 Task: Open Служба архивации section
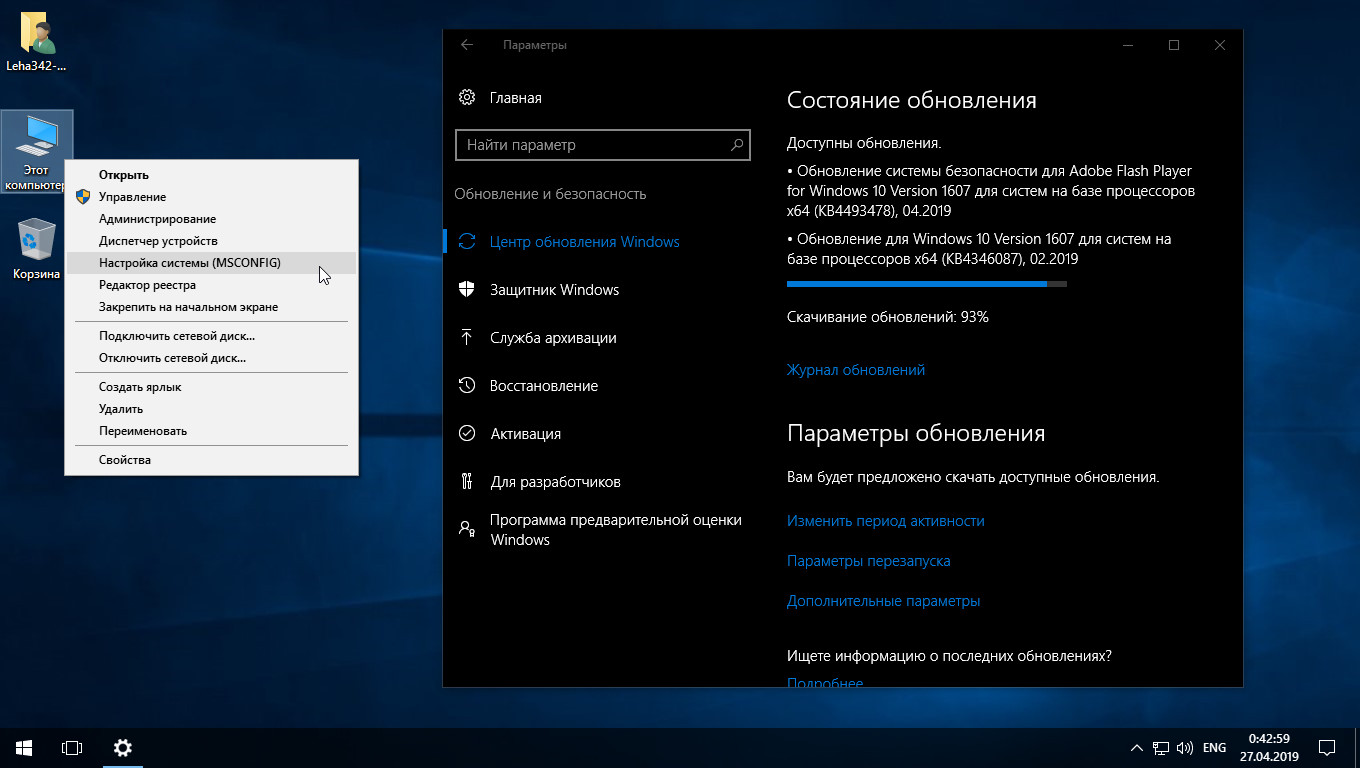(x=553, y=338)
